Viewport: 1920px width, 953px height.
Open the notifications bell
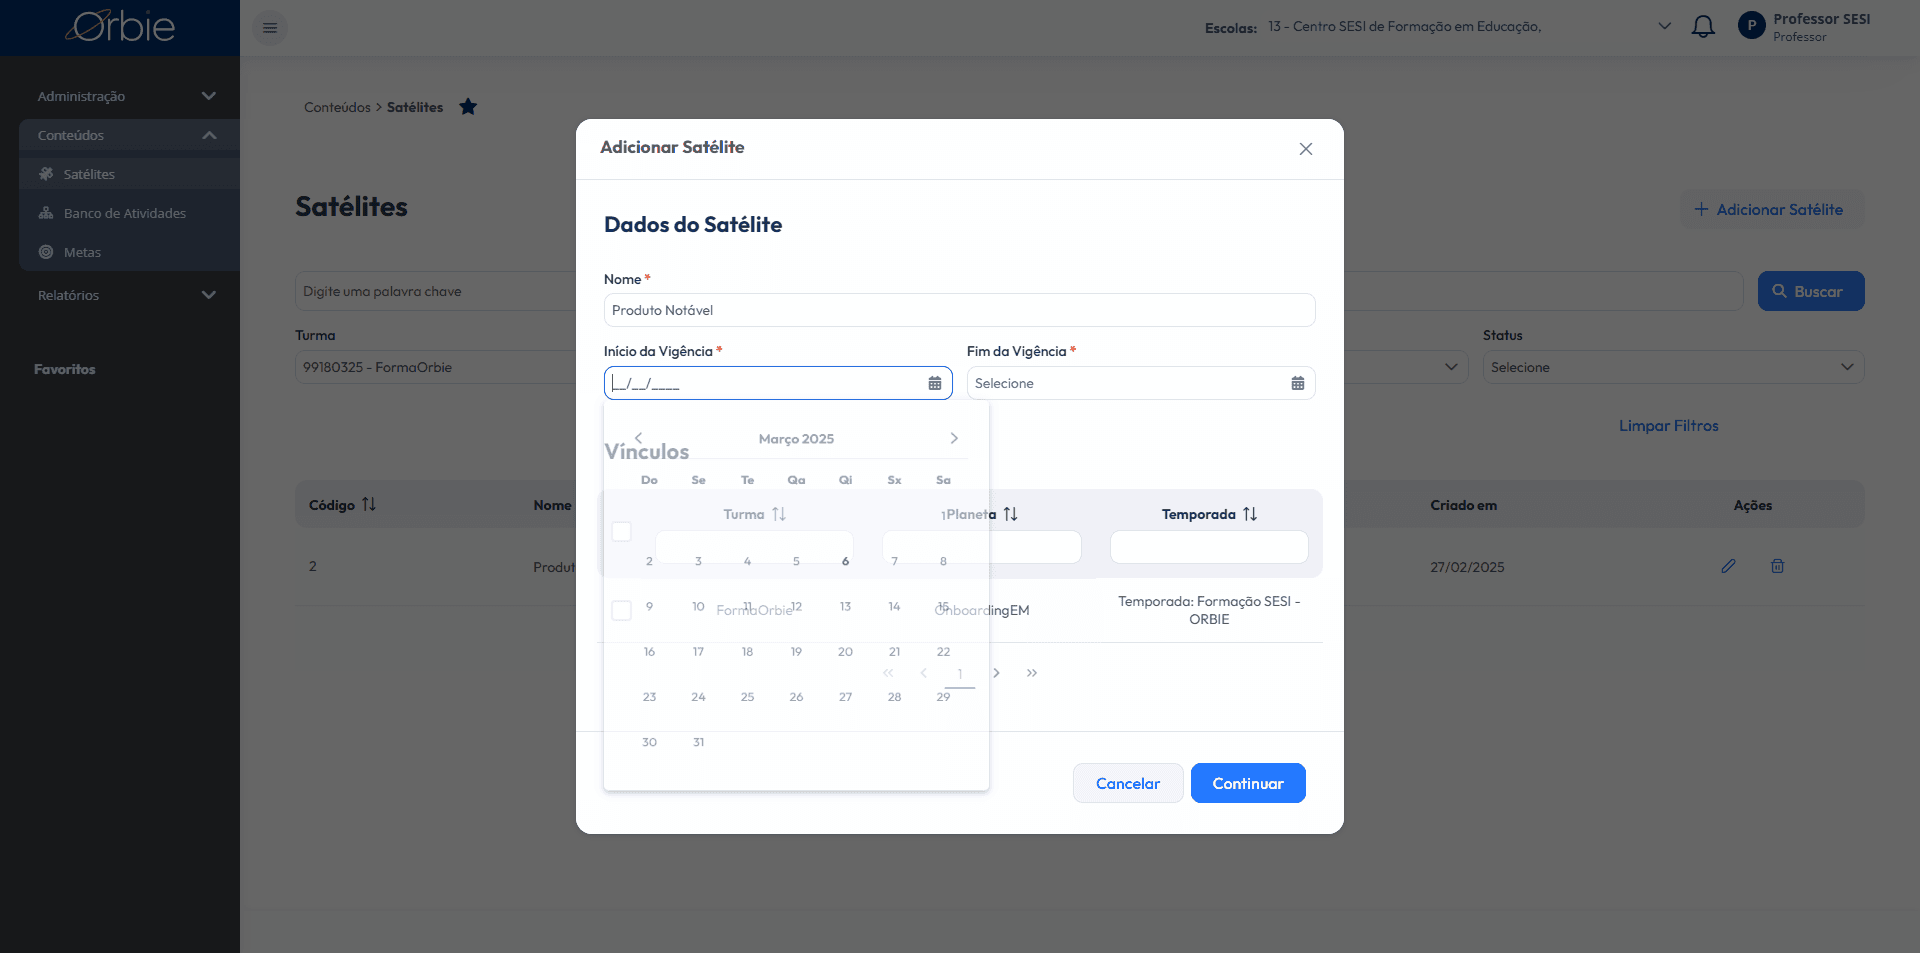1703,27
